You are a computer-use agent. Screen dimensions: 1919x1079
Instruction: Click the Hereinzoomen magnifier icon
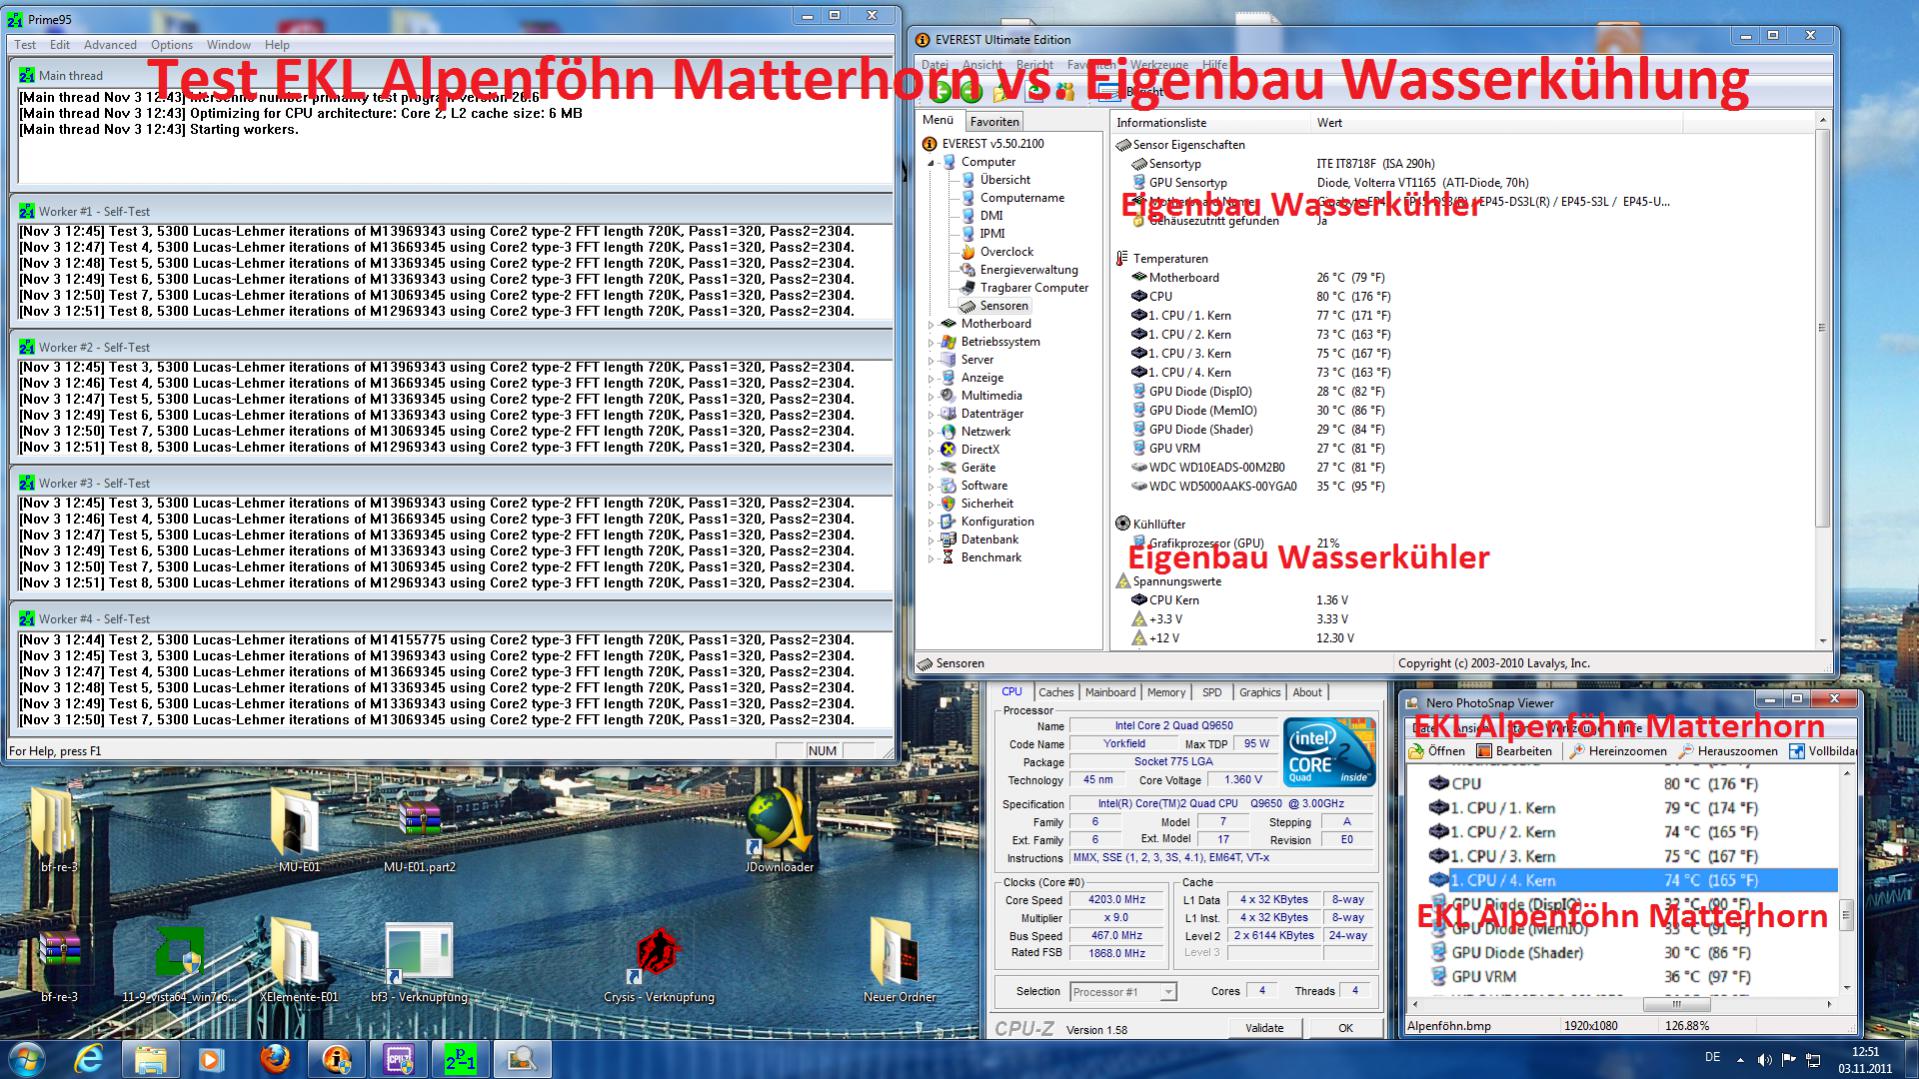(x=1577, y=751)
